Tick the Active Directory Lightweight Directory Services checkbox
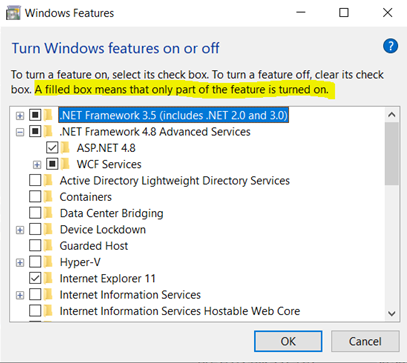The width and height of the screenshot is (407, 363). [35, 180]
